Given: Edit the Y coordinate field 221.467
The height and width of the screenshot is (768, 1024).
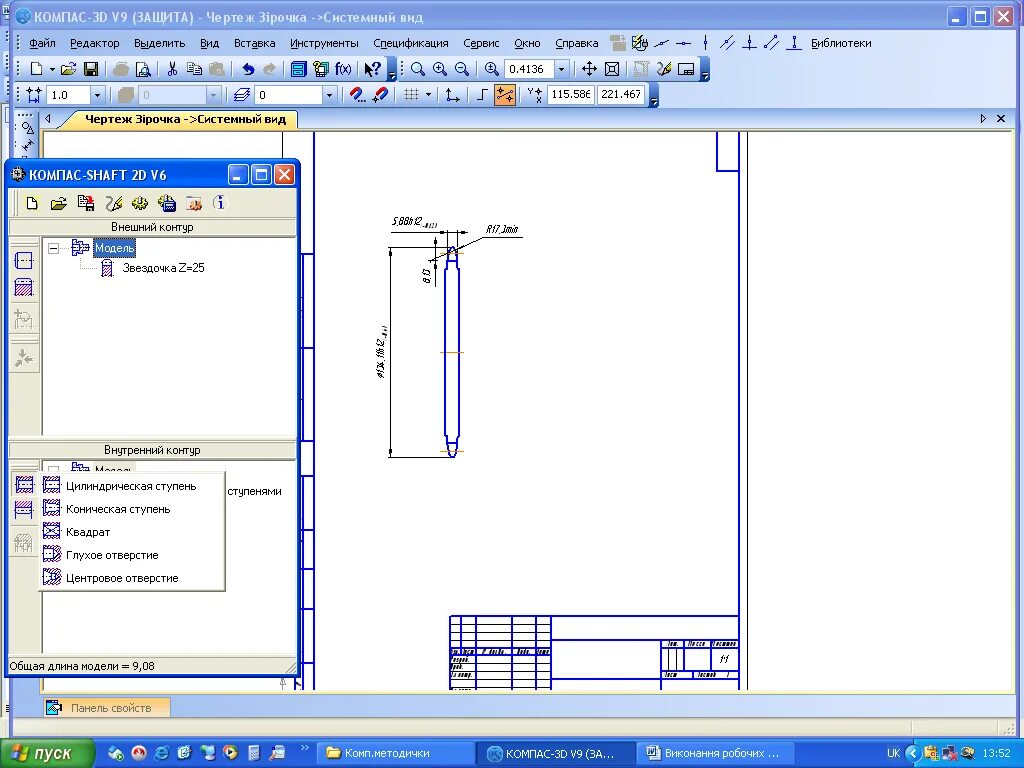Looking at the screenshot, I should [x=620, y=95].
